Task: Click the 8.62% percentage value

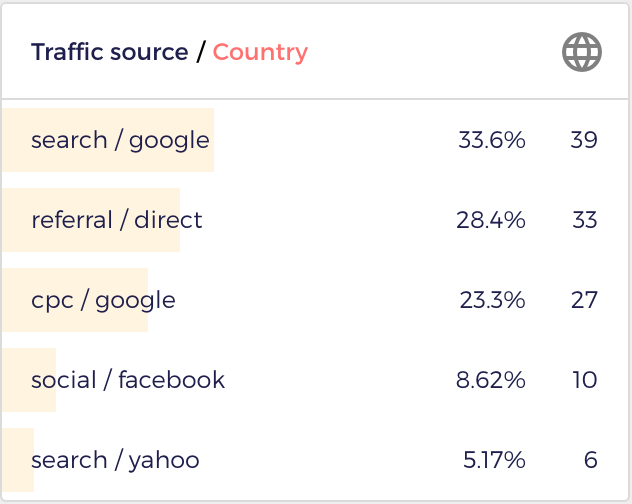Action: pos(491,380)
